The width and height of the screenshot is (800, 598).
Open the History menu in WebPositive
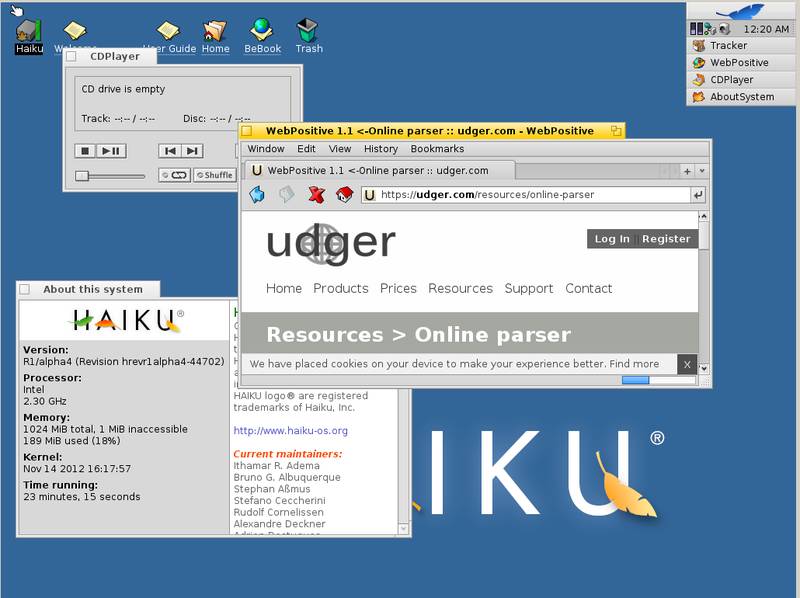[x=381, y=148]
